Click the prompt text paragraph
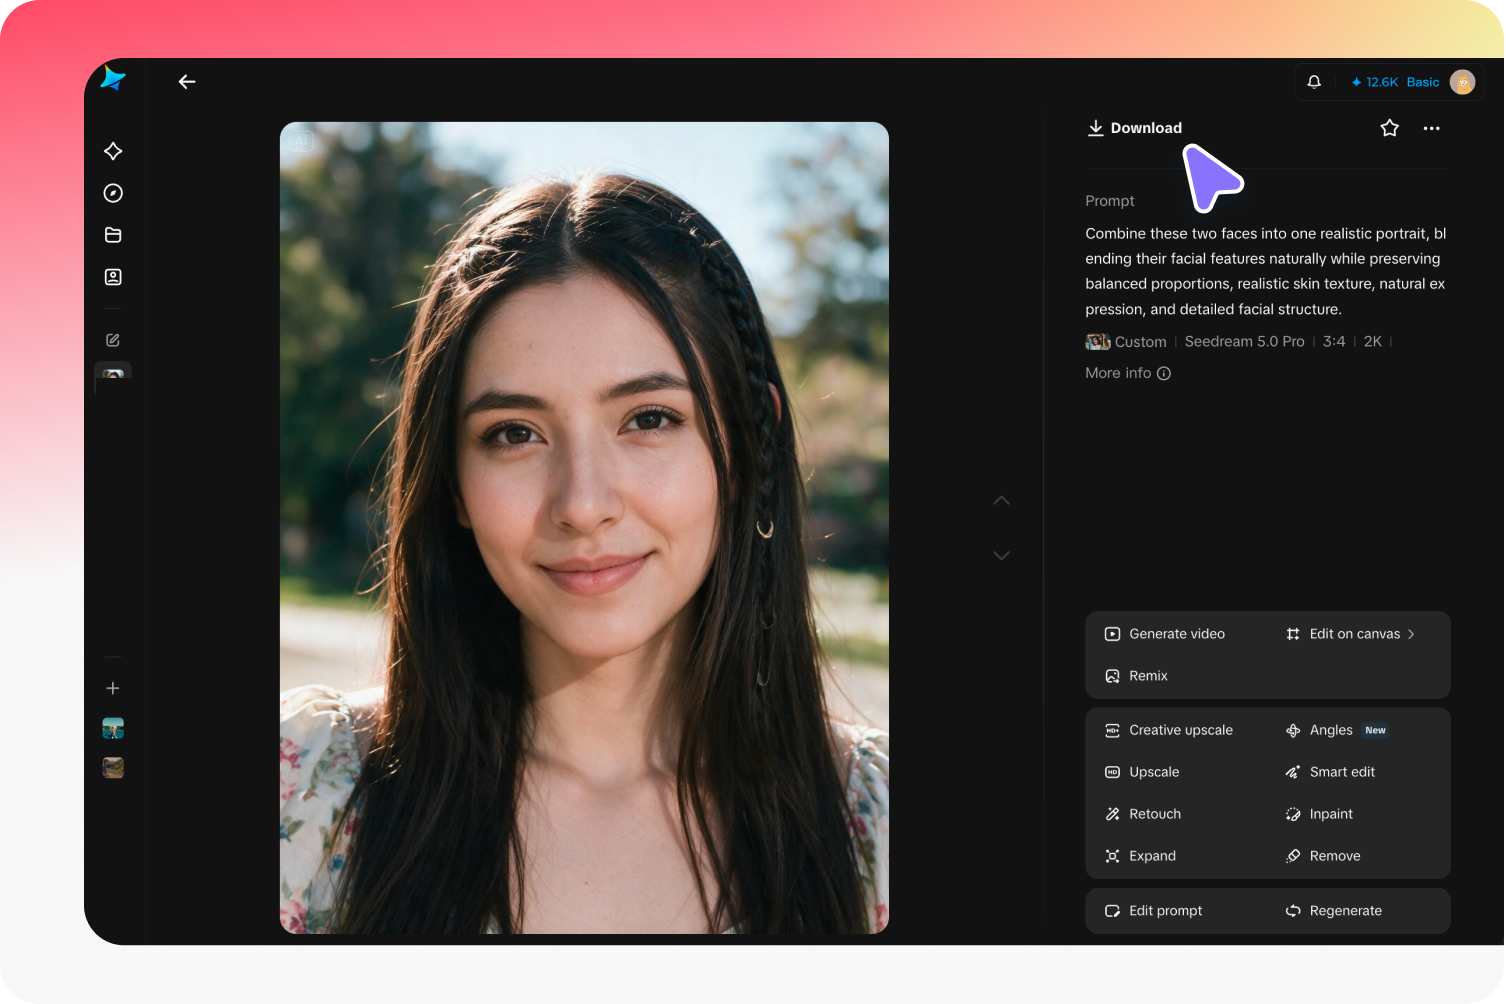 coord(1266,271)
